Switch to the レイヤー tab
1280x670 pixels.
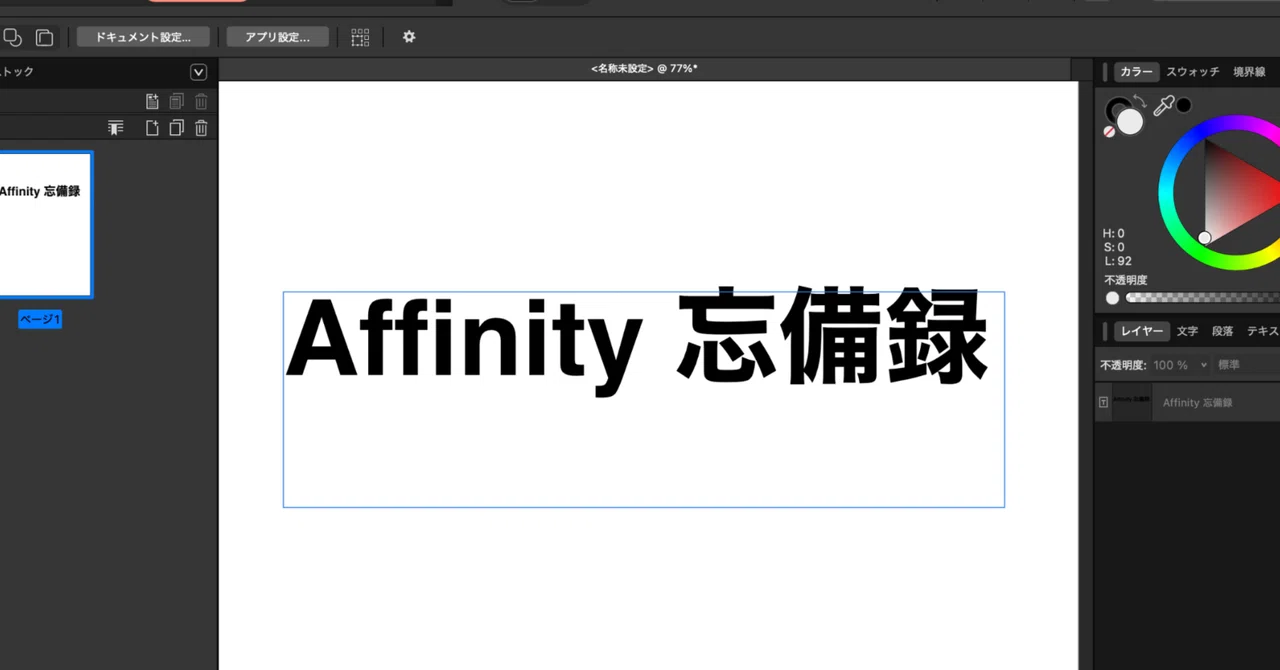pos(1141,331)
